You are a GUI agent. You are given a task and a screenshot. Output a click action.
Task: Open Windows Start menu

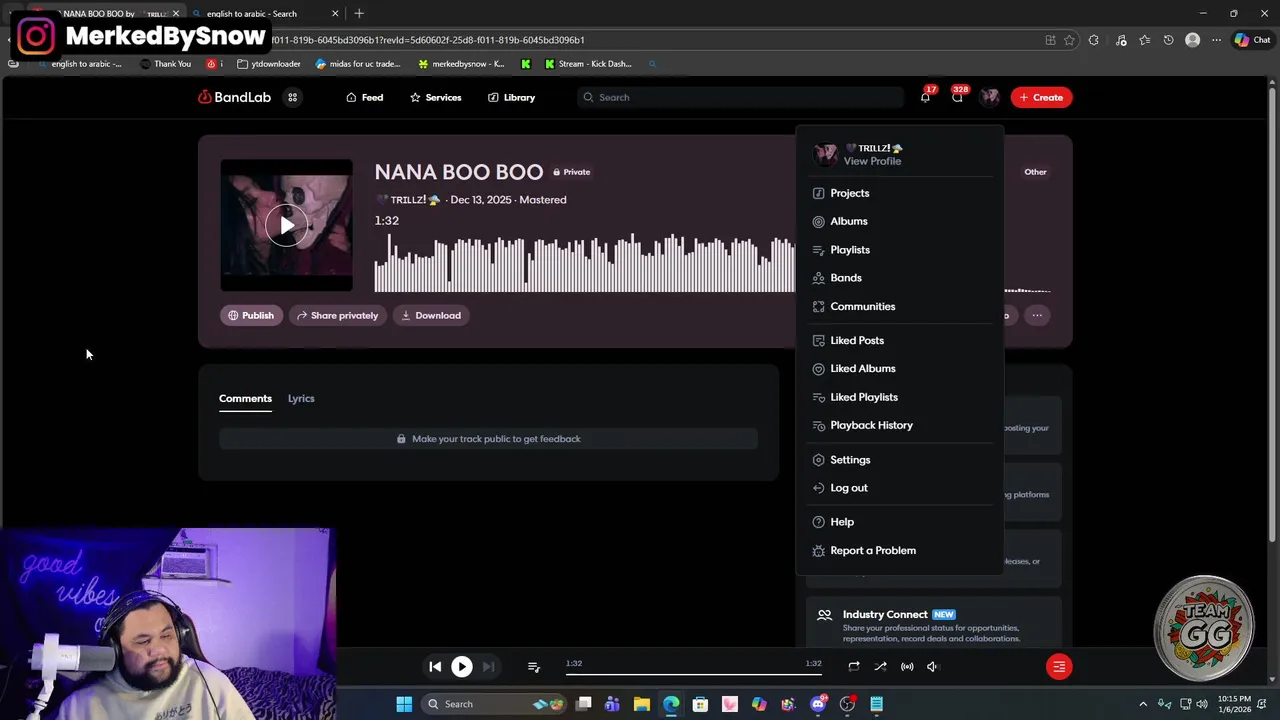coord(404,704)
